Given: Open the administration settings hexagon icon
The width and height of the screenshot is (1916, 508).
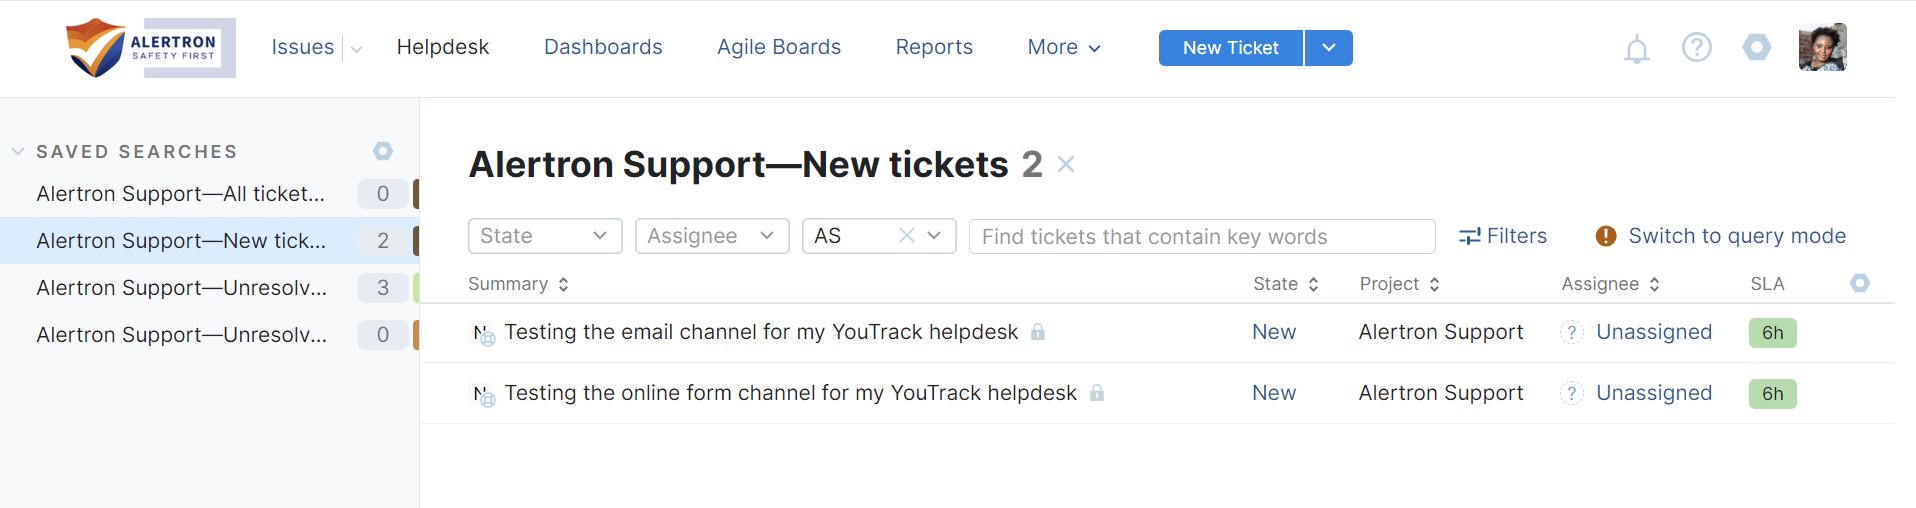Looking at the screenshot, I should [x=1757, y=47].
